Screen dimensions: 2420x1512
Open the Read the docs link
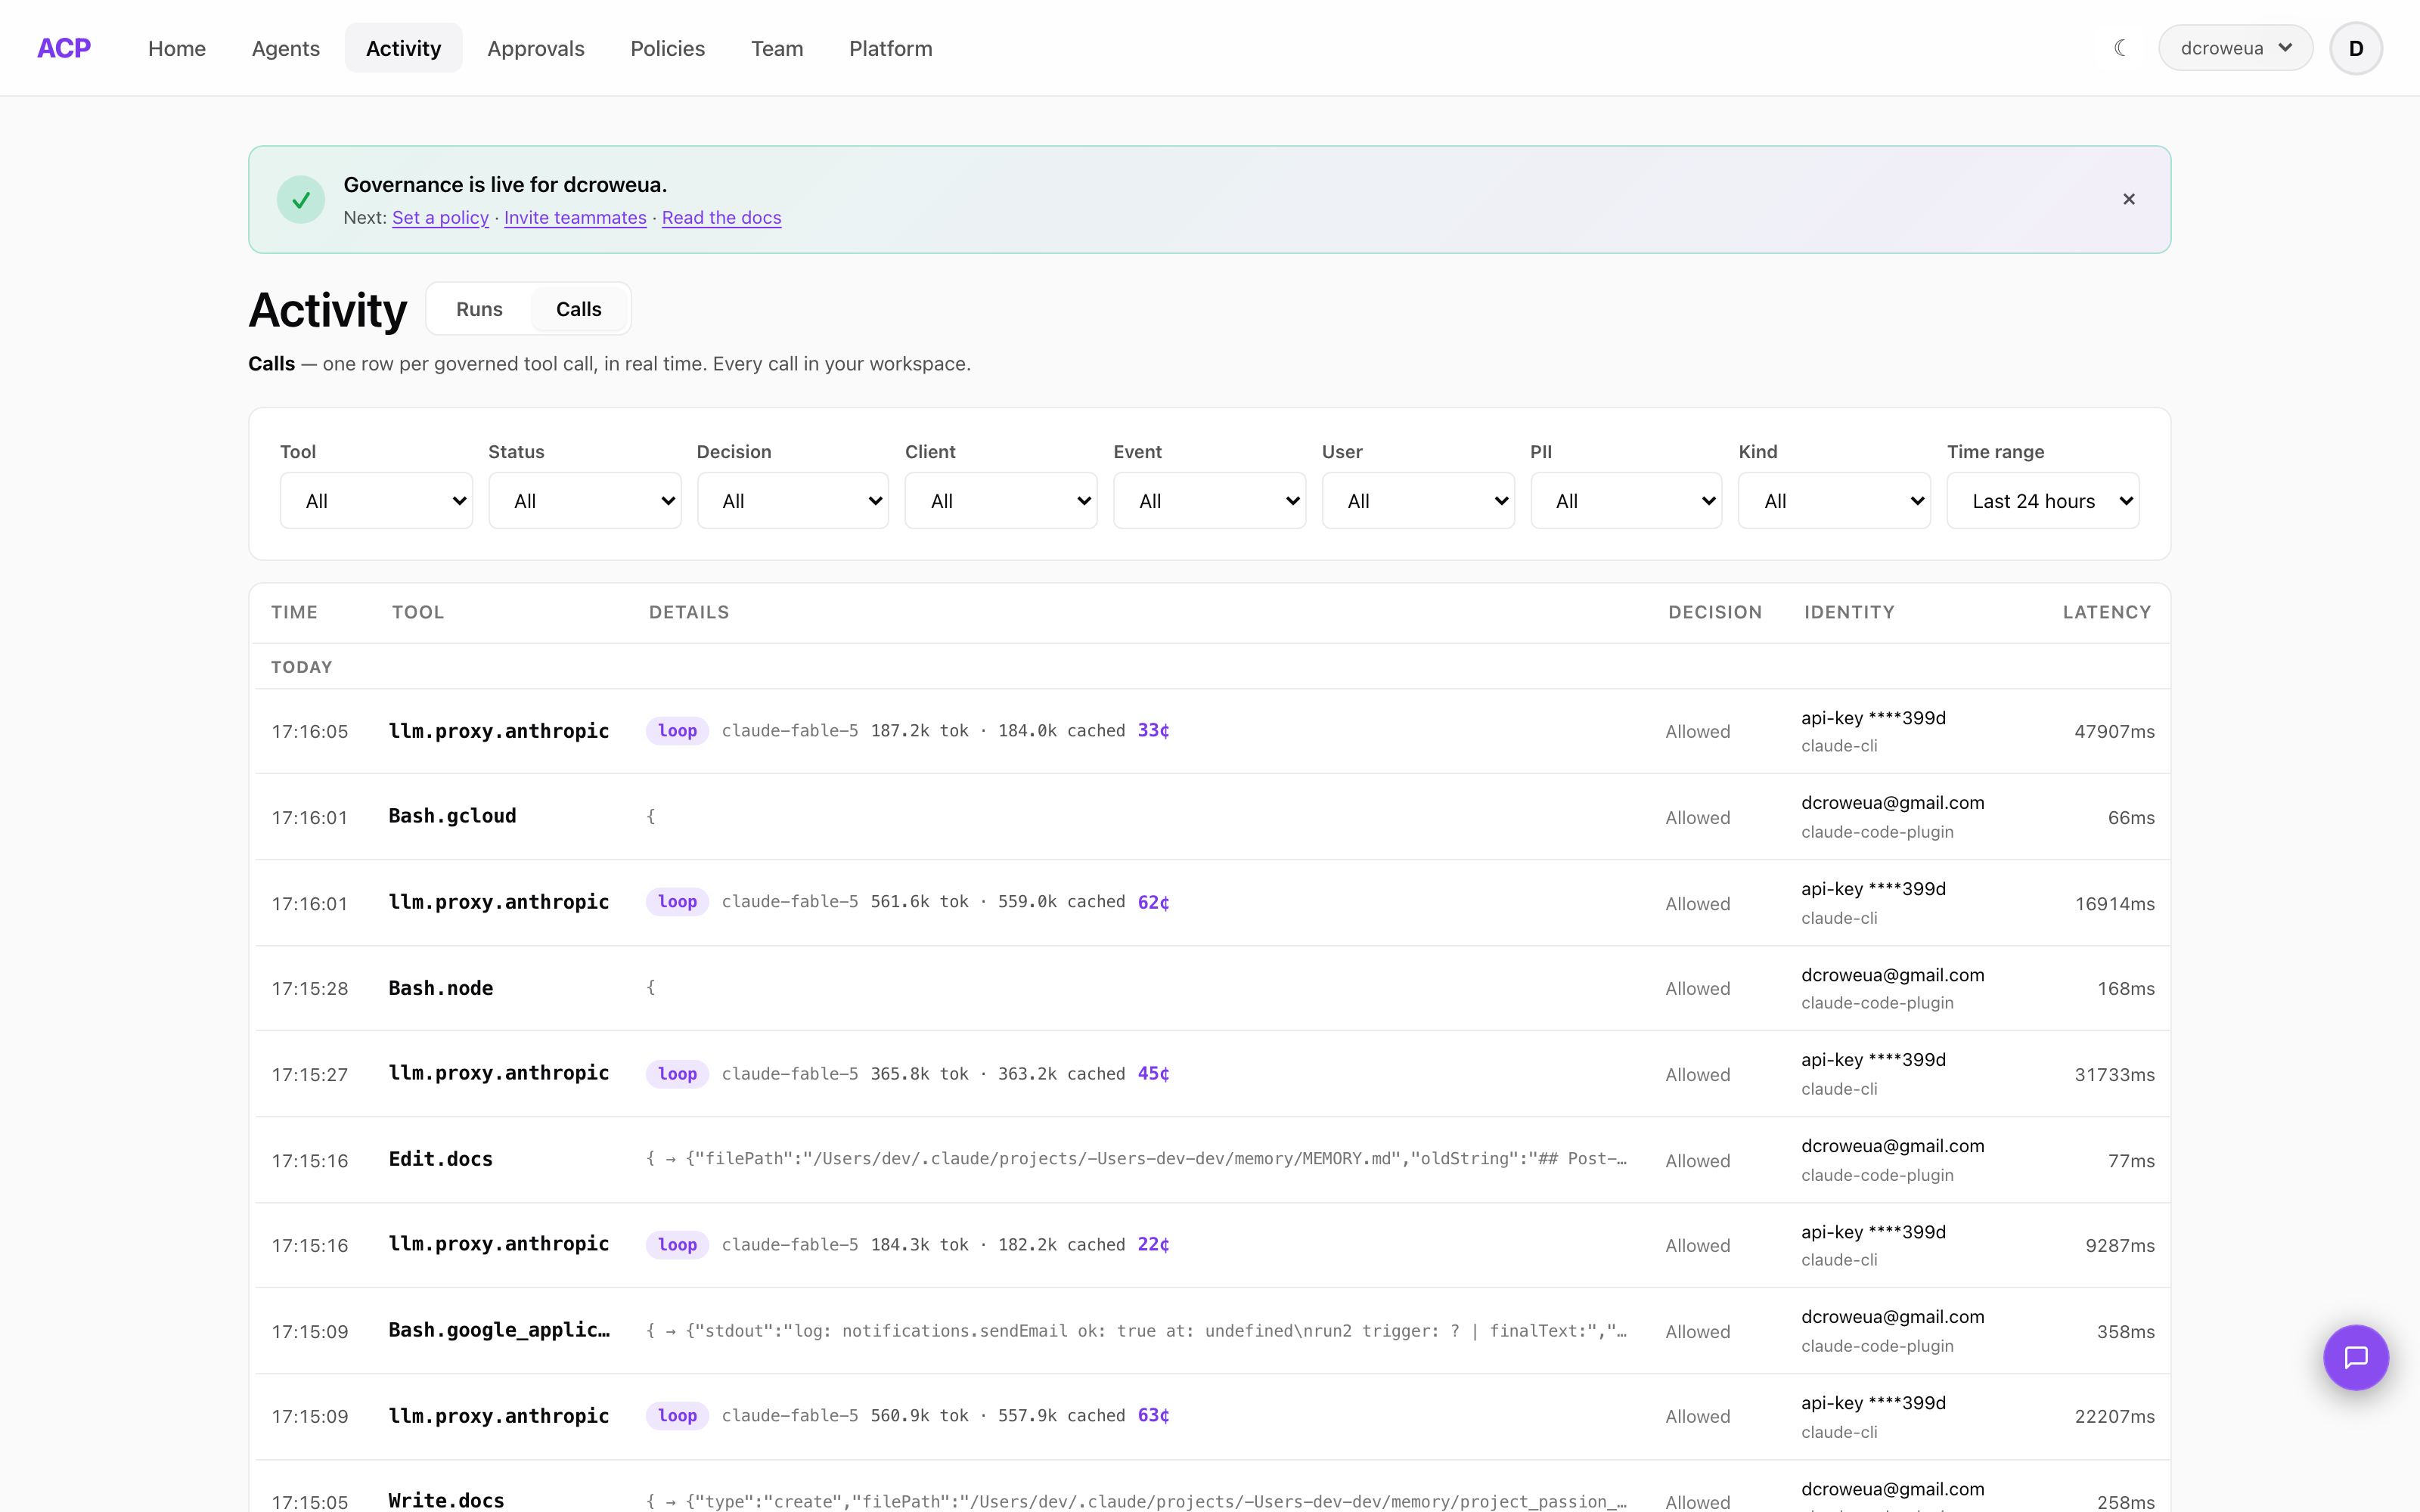[x=721, y=217]
